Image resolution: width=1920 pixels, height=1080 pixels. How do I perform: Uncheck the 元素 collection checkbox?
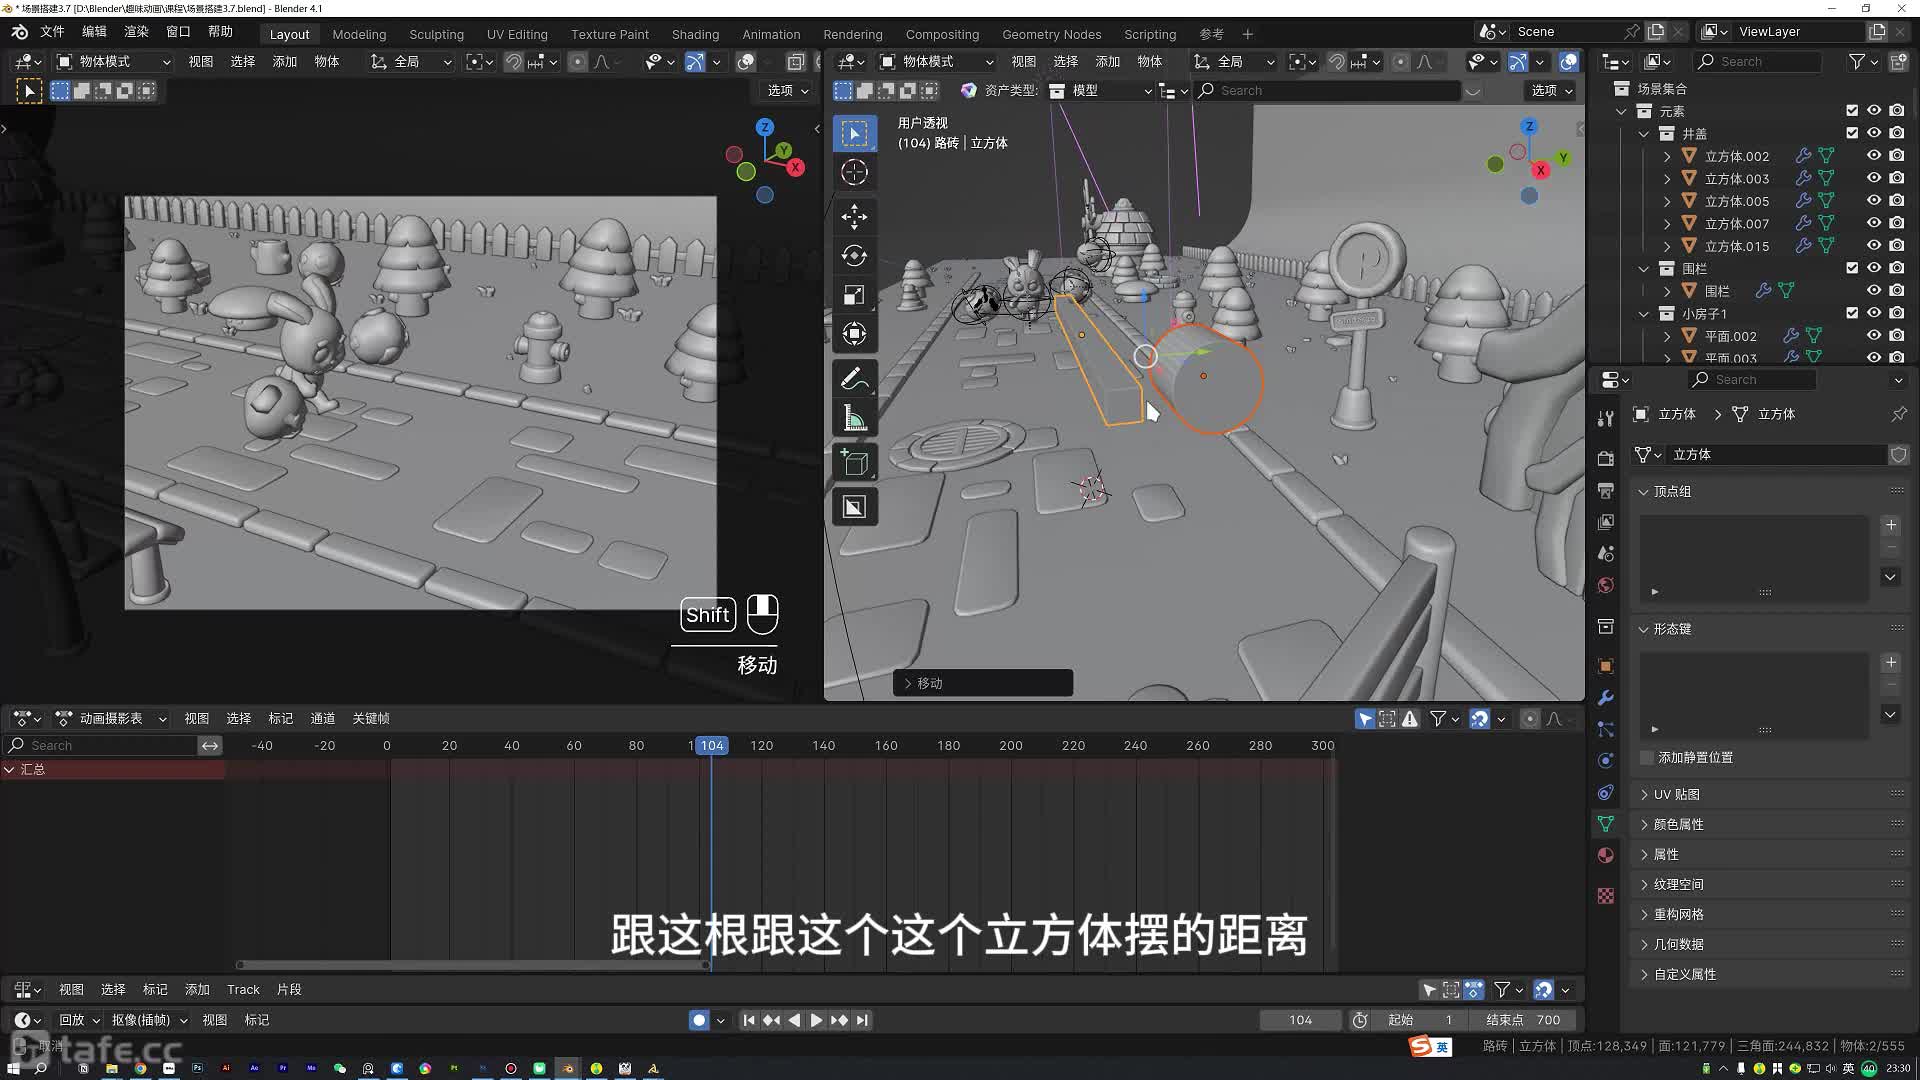[1852, 111]
